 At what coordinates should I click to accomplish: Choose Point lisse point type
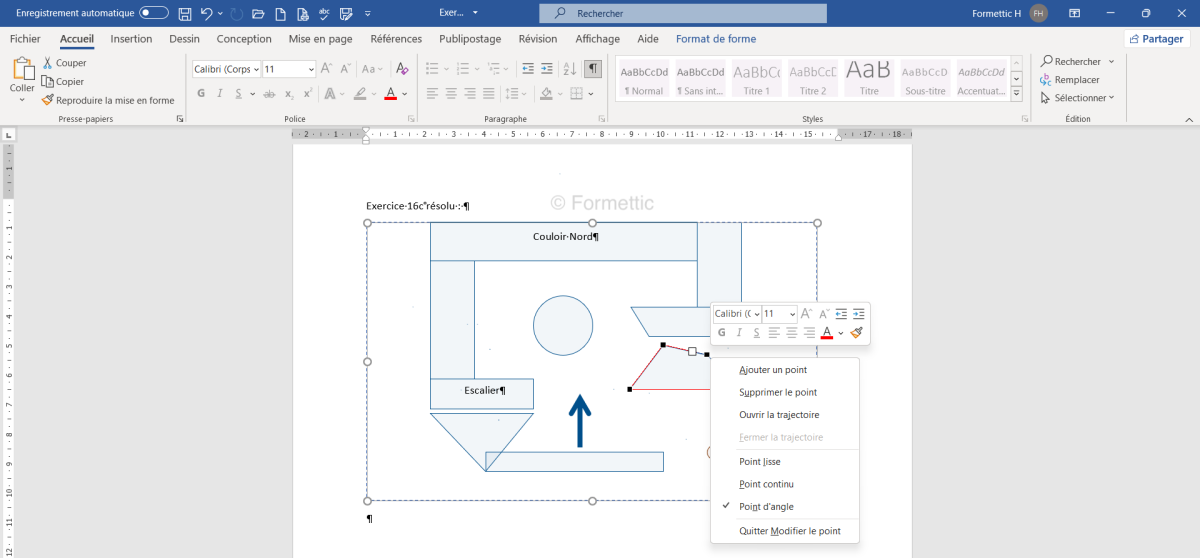759,462
